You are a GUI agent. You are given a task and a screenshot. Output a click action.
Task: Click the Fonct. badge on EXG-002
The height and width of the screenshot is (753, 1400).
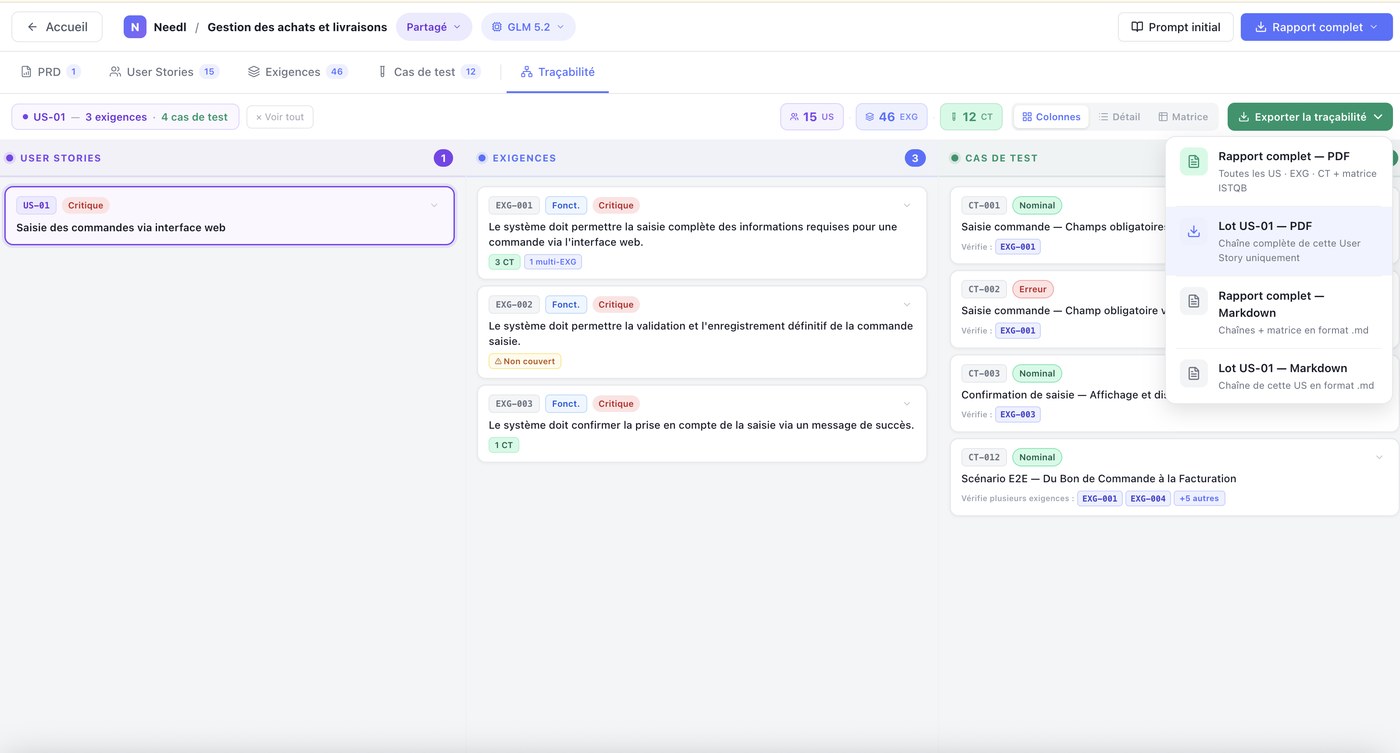click(x=566, y=304)
